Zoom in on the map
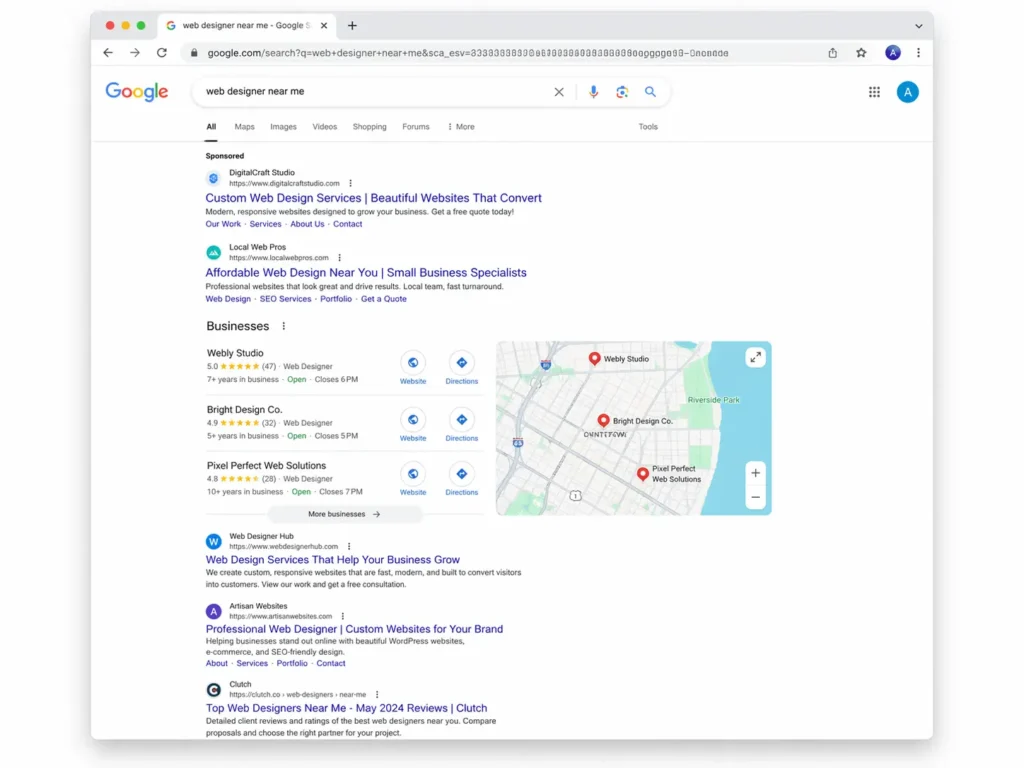 coord(756,473)
